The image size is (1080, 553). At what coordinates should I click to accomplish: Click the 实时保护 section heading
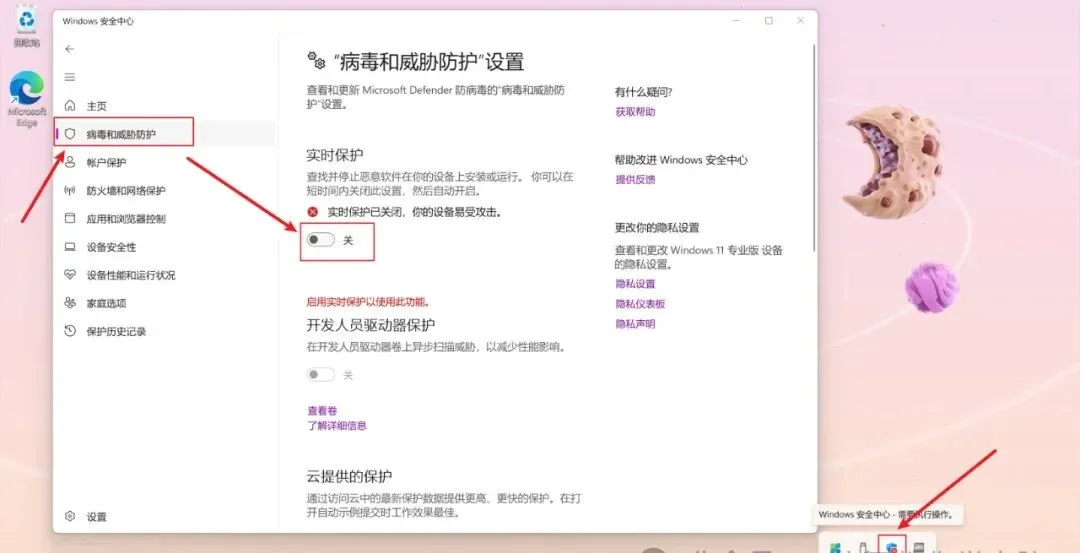click(335, 154)
